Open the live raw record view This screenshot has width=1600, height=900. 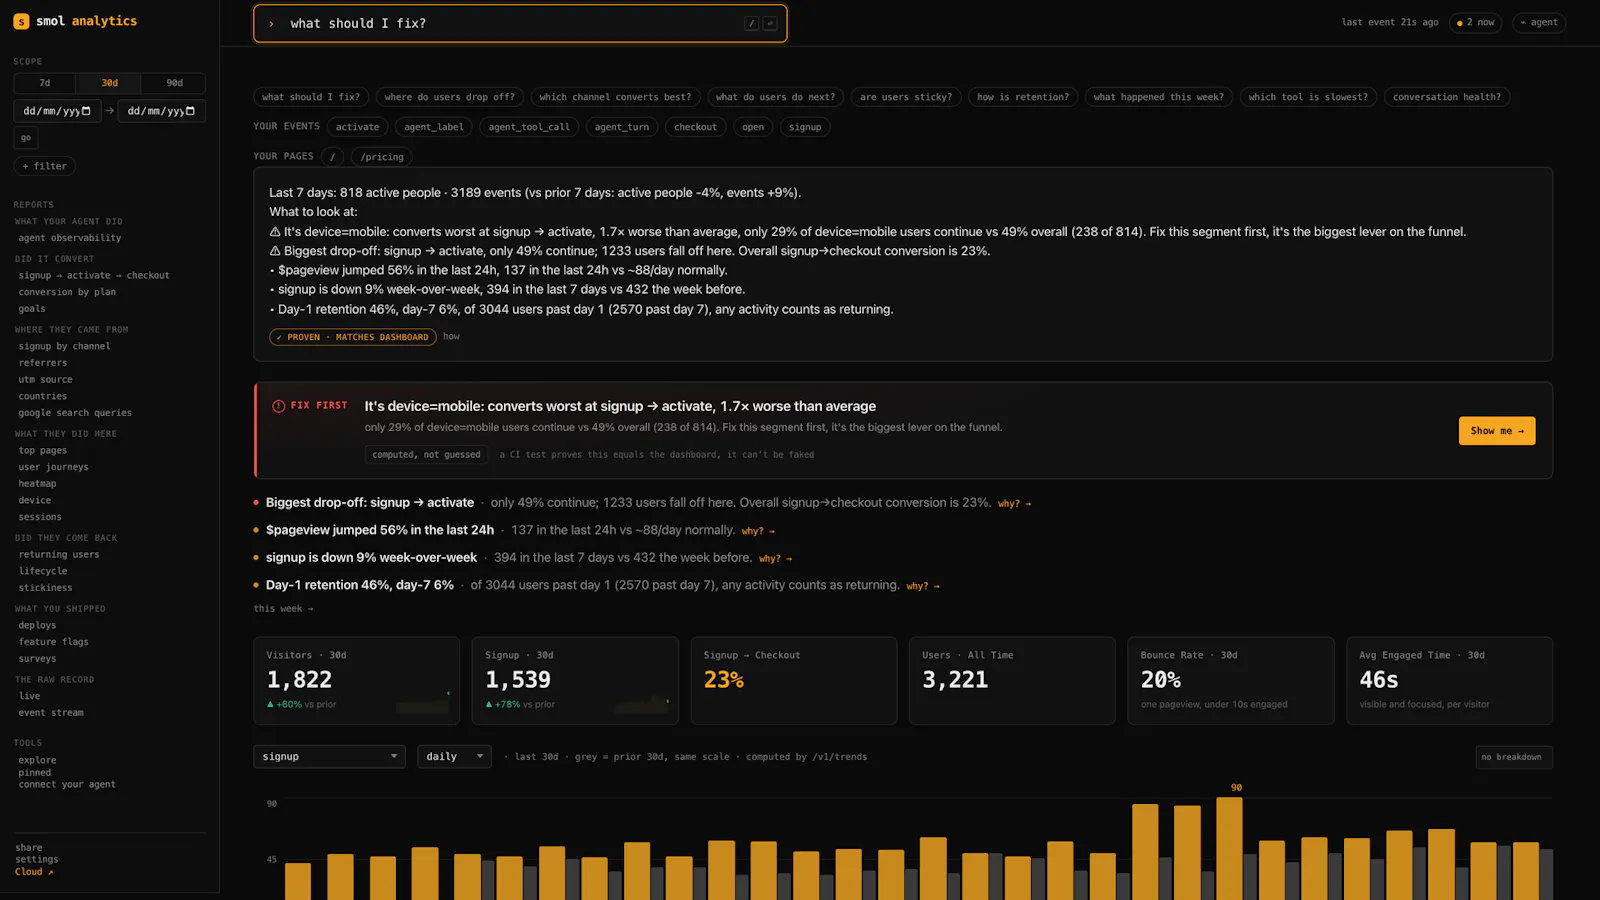pyautogui.click(x=30, y=697)
